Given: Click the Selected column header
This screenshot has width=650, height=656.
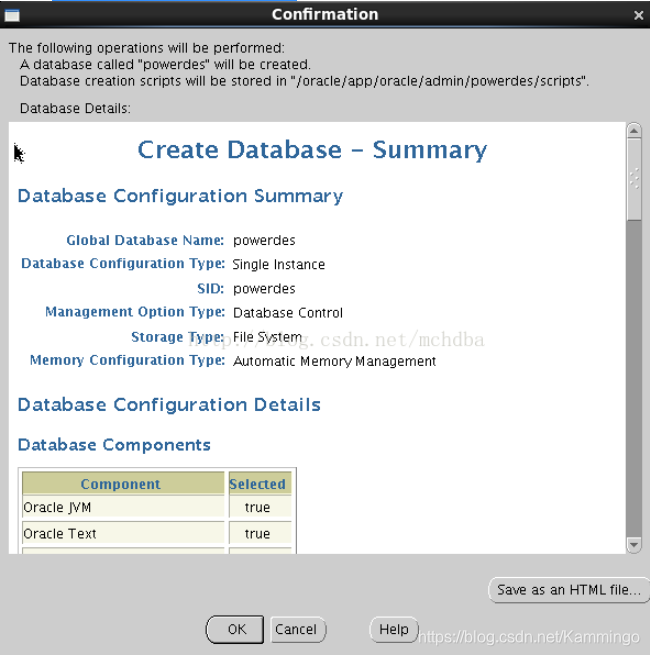Looking at the screenshot, I should (260, 484).
